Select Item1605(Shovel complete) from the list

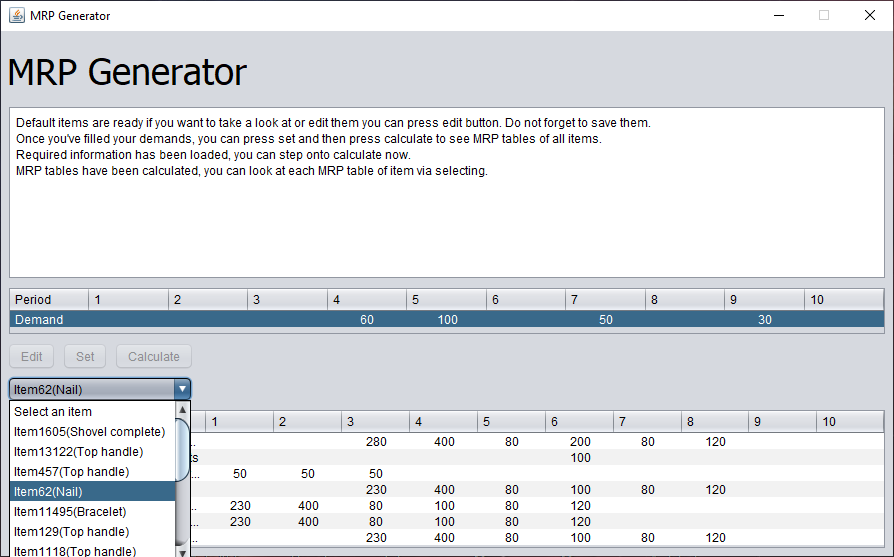[x=92, y=432]
